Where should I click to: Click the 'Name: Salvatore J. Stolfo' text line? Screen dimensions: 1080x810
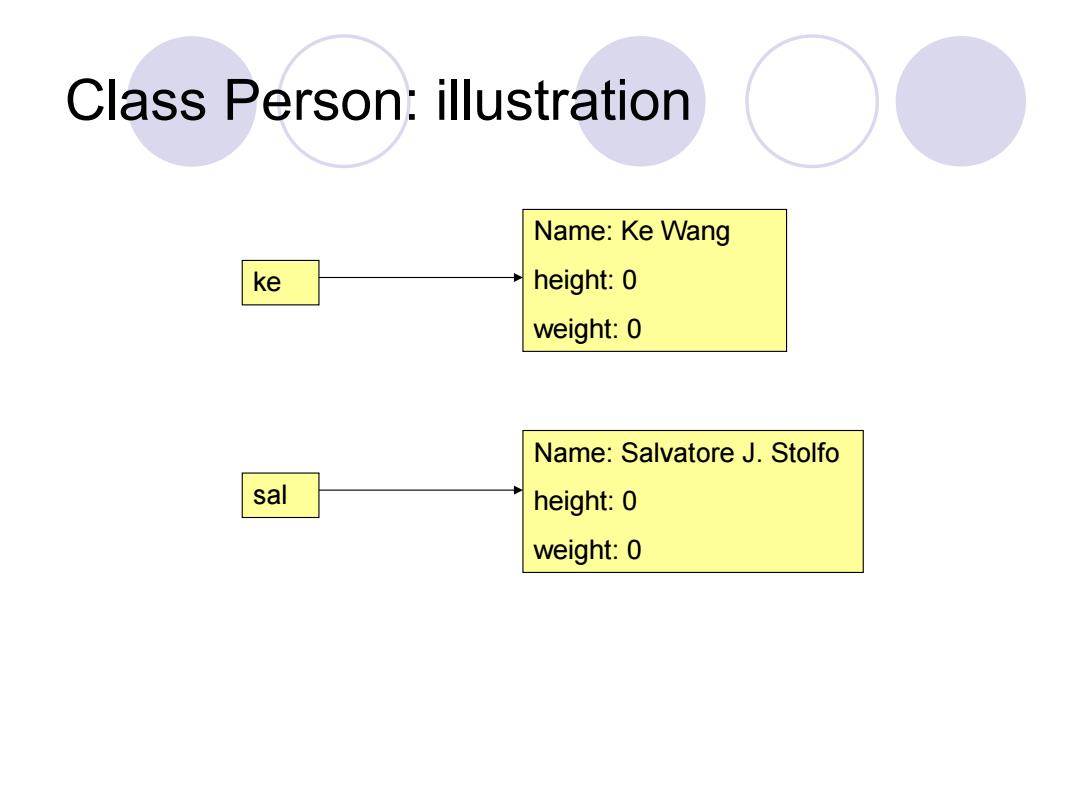click(x=686, y=453)
